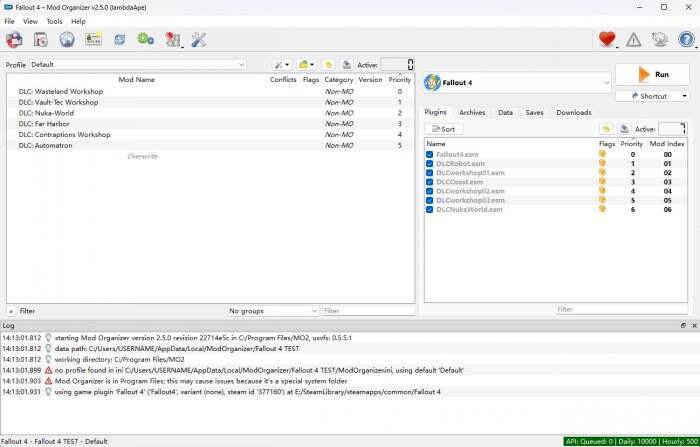Click the Shortcut button
Viewport: 700px width, 447px height.
click(x=648, y=96)
